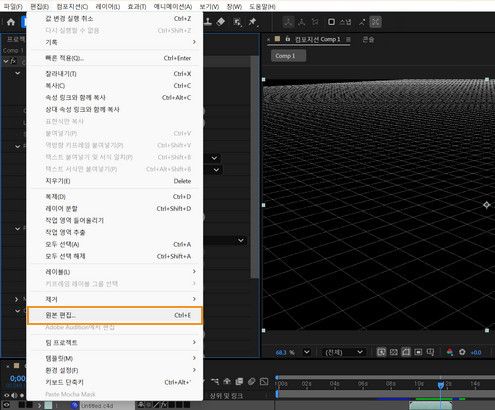Select 빠른 적용(Q)... menu entry
Viewport: 495px width, 410px height.
115,58
